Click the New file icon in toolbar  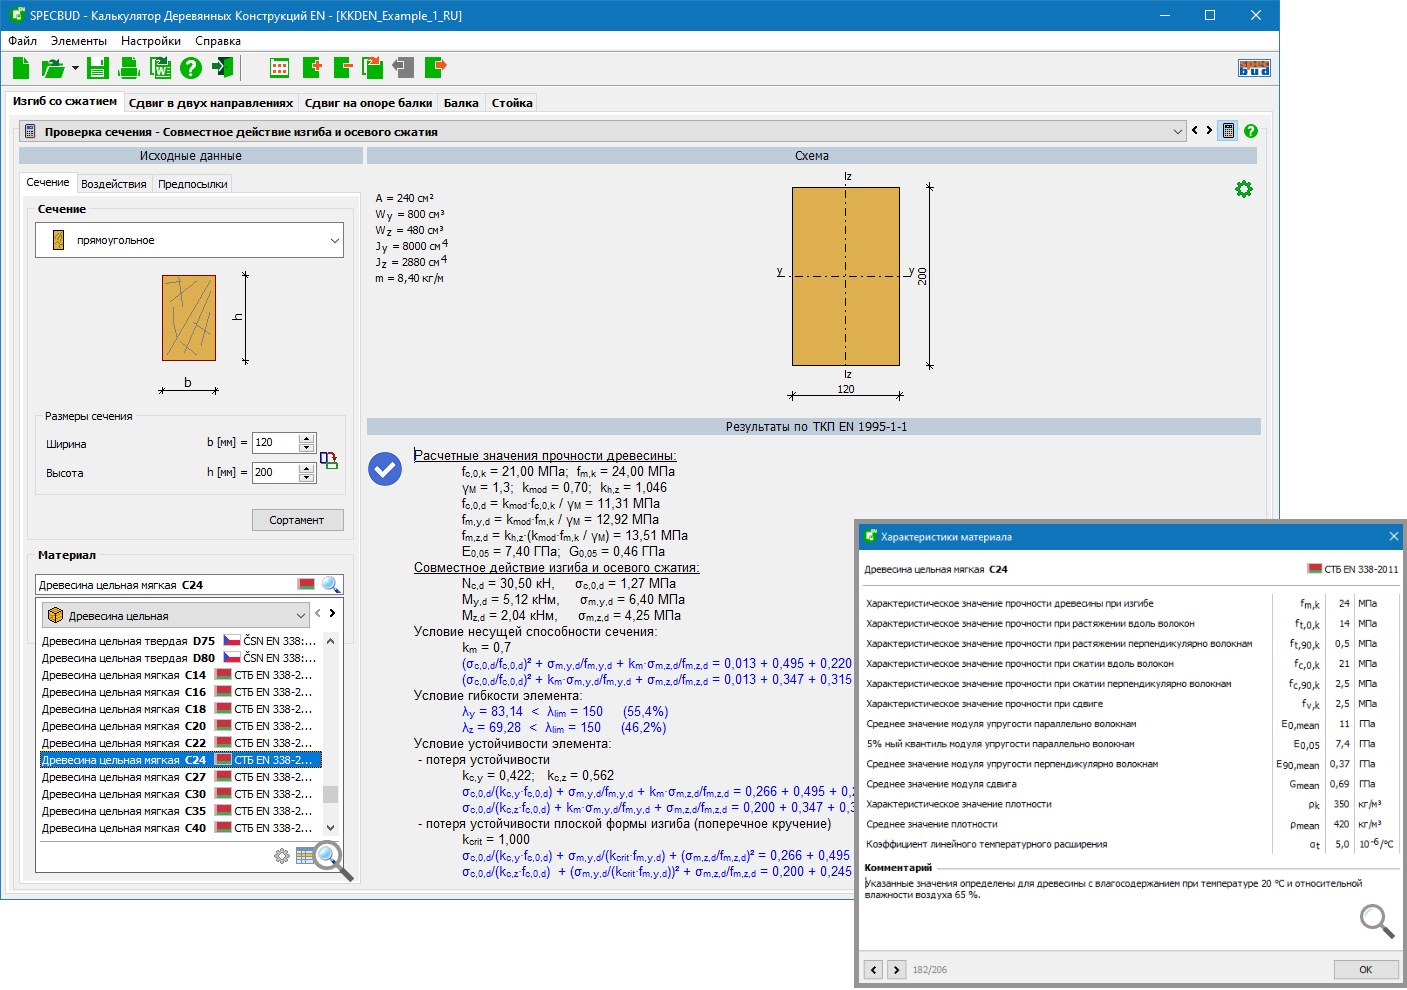(x=21, y=68)
